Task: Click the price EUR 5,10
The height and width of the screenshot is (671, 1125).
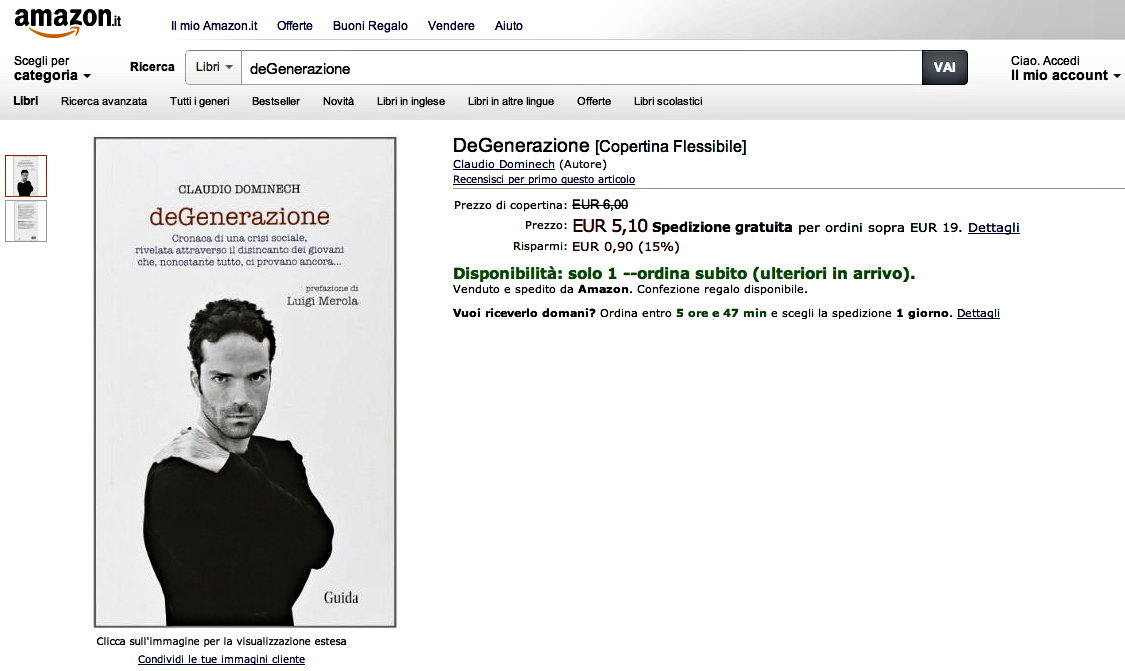Action: [610, 226]
